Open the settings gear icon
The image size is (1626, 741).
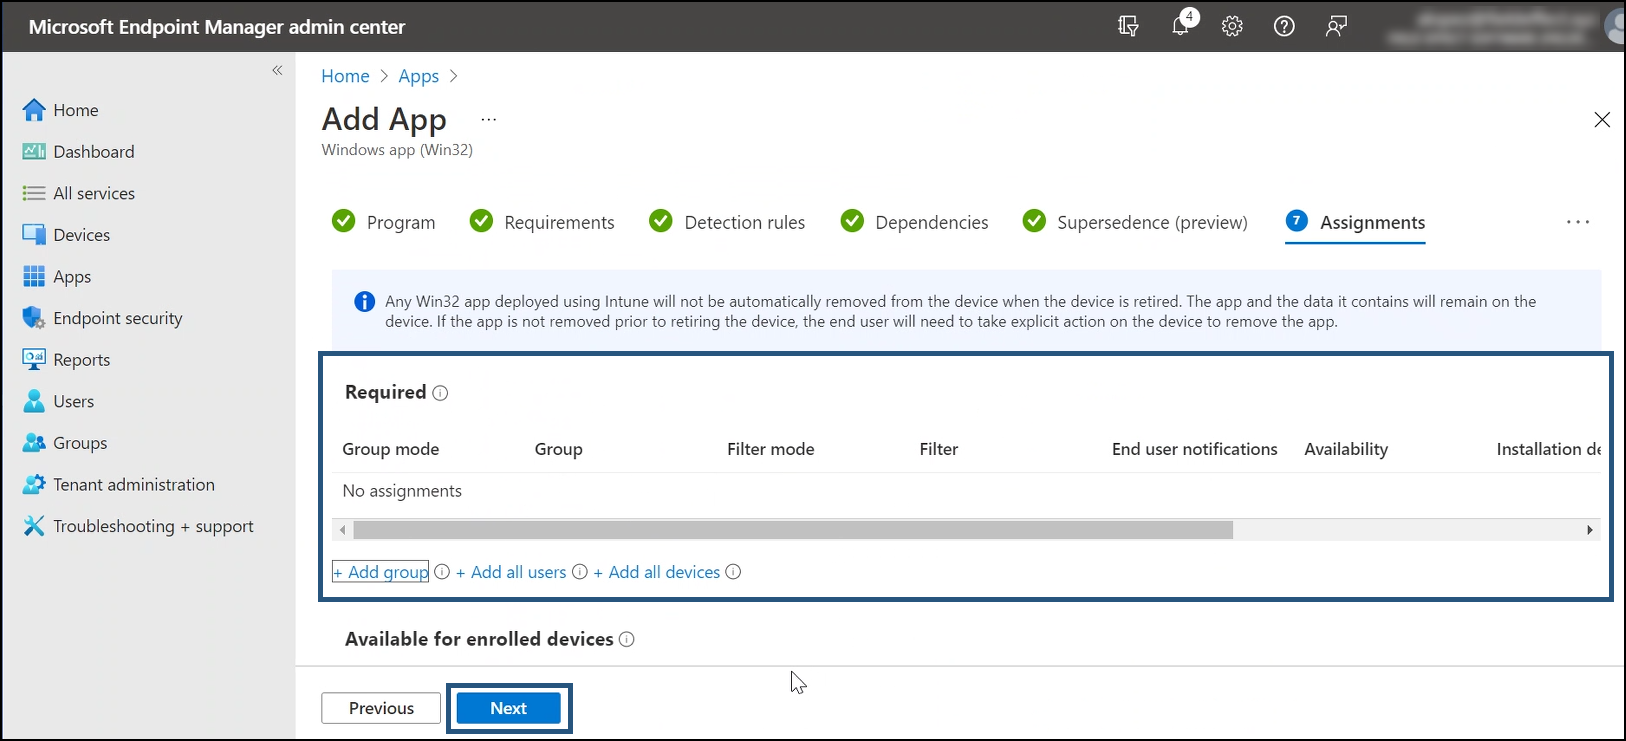pyautogui.click(x=1232, y=26)
